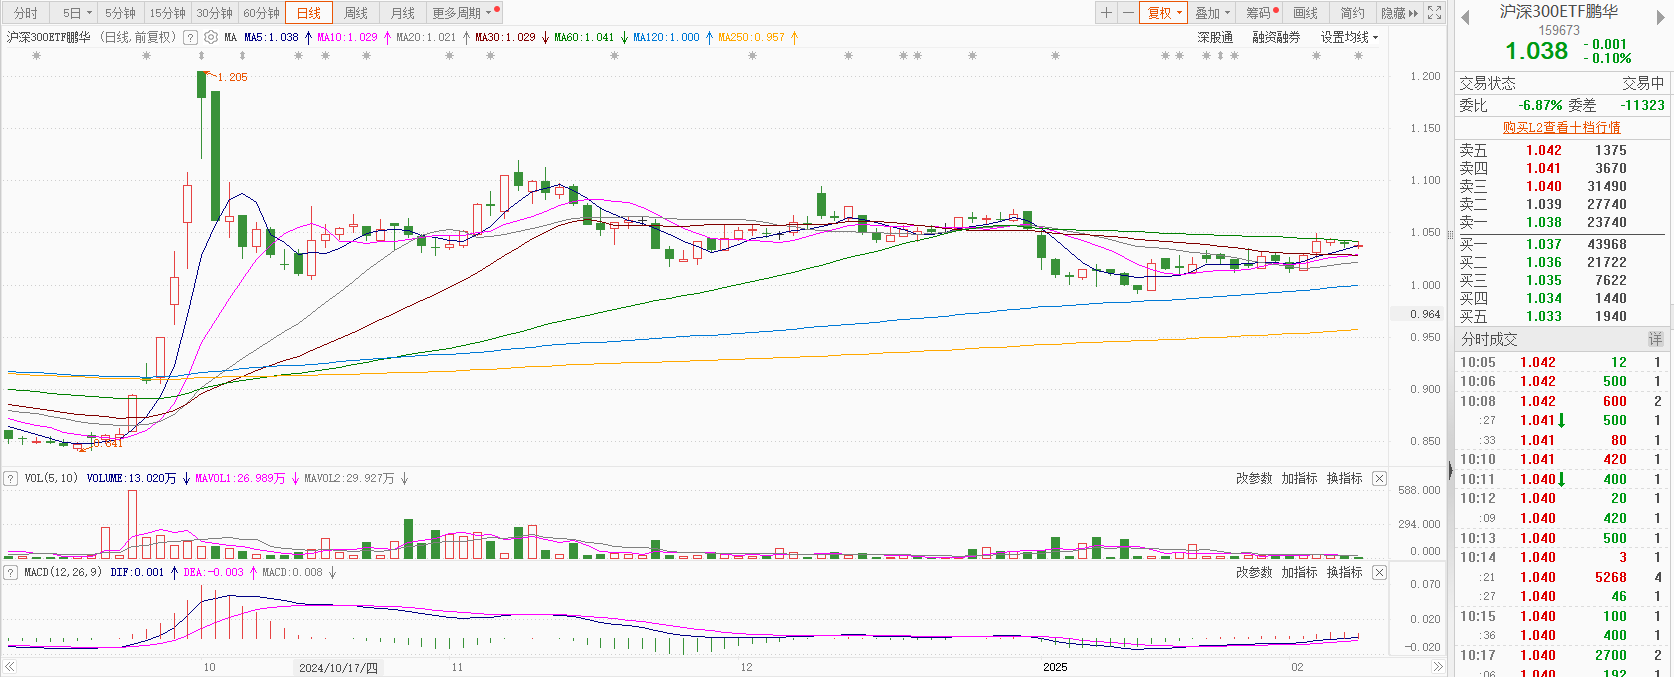Viewport: 1674px width, 677px height.
Task: Select the 日线 daily tab
Action: (309, 13)
